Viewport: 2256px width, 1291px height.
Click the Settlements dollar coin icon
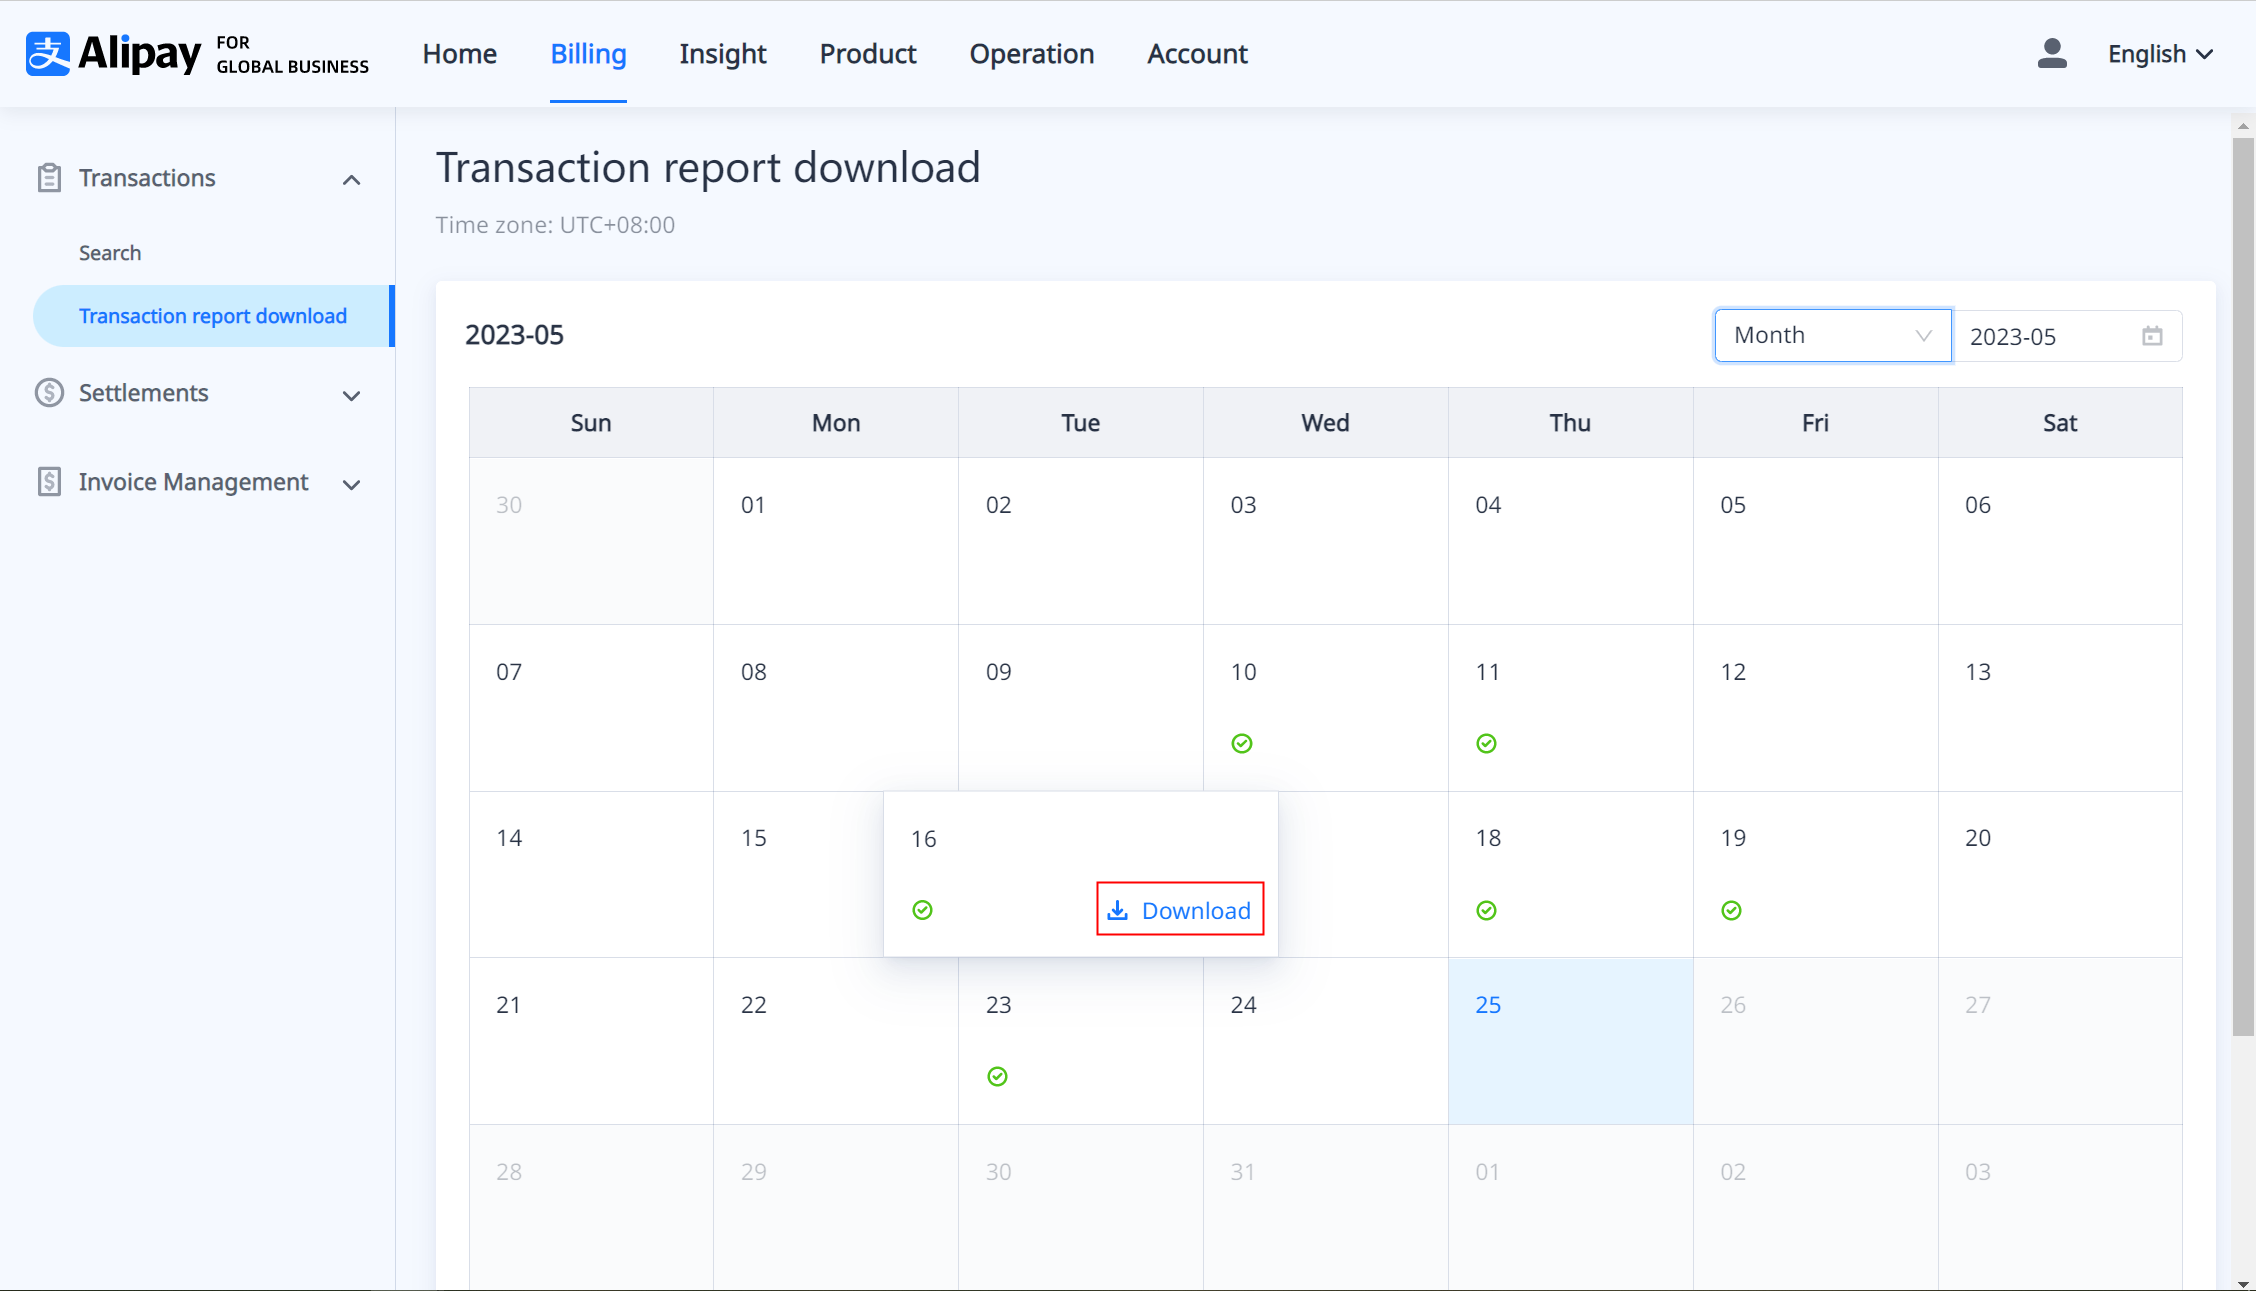coord(49,393)
